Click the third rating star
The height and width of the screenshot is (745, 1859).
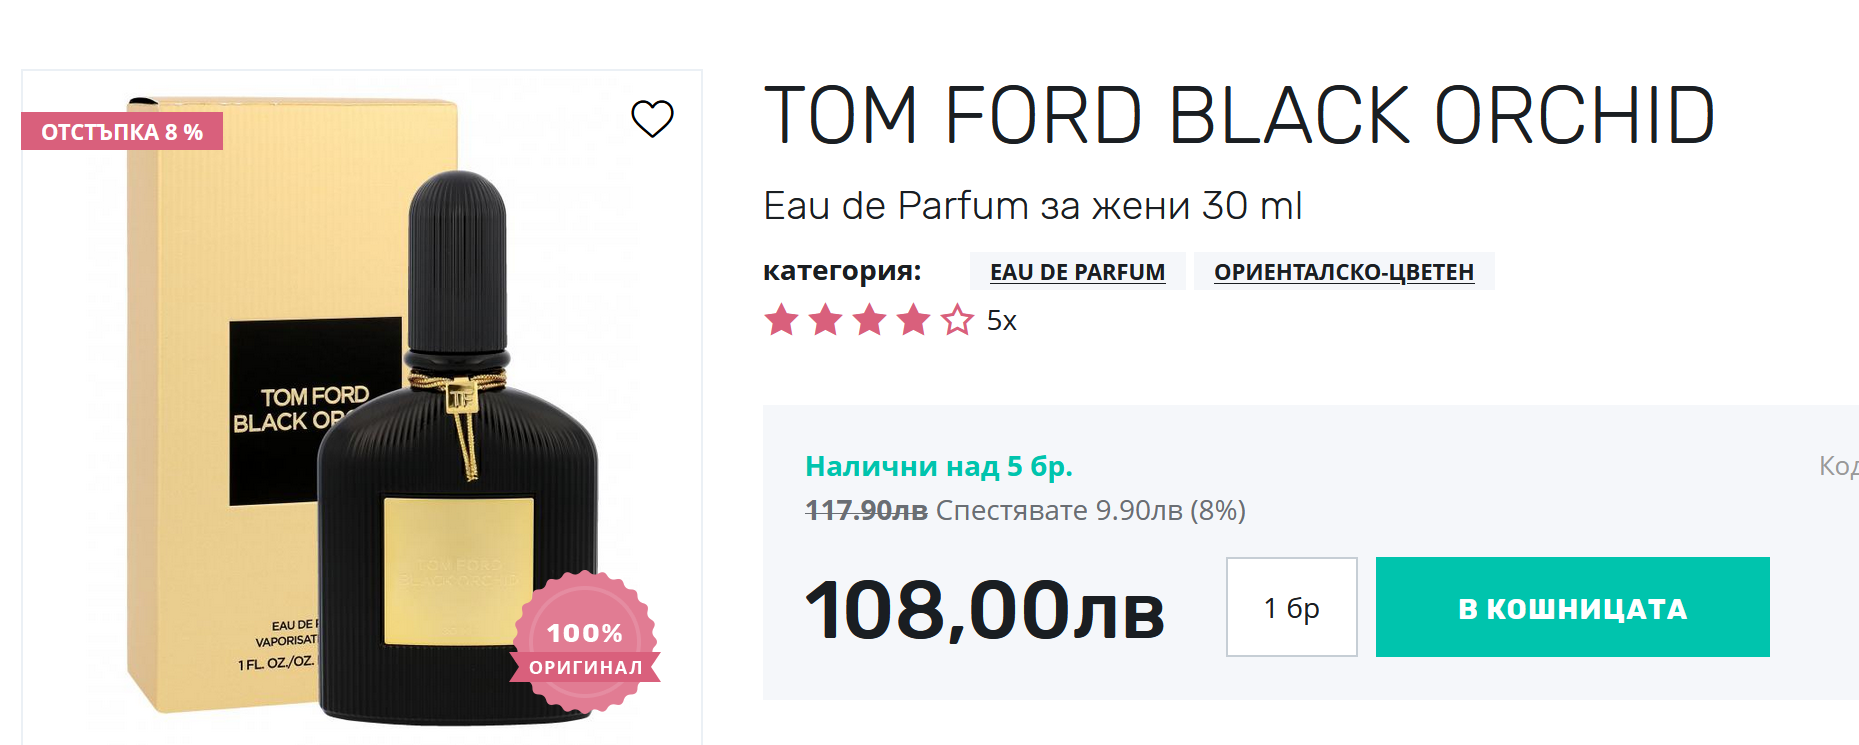[x=869, y=321]
